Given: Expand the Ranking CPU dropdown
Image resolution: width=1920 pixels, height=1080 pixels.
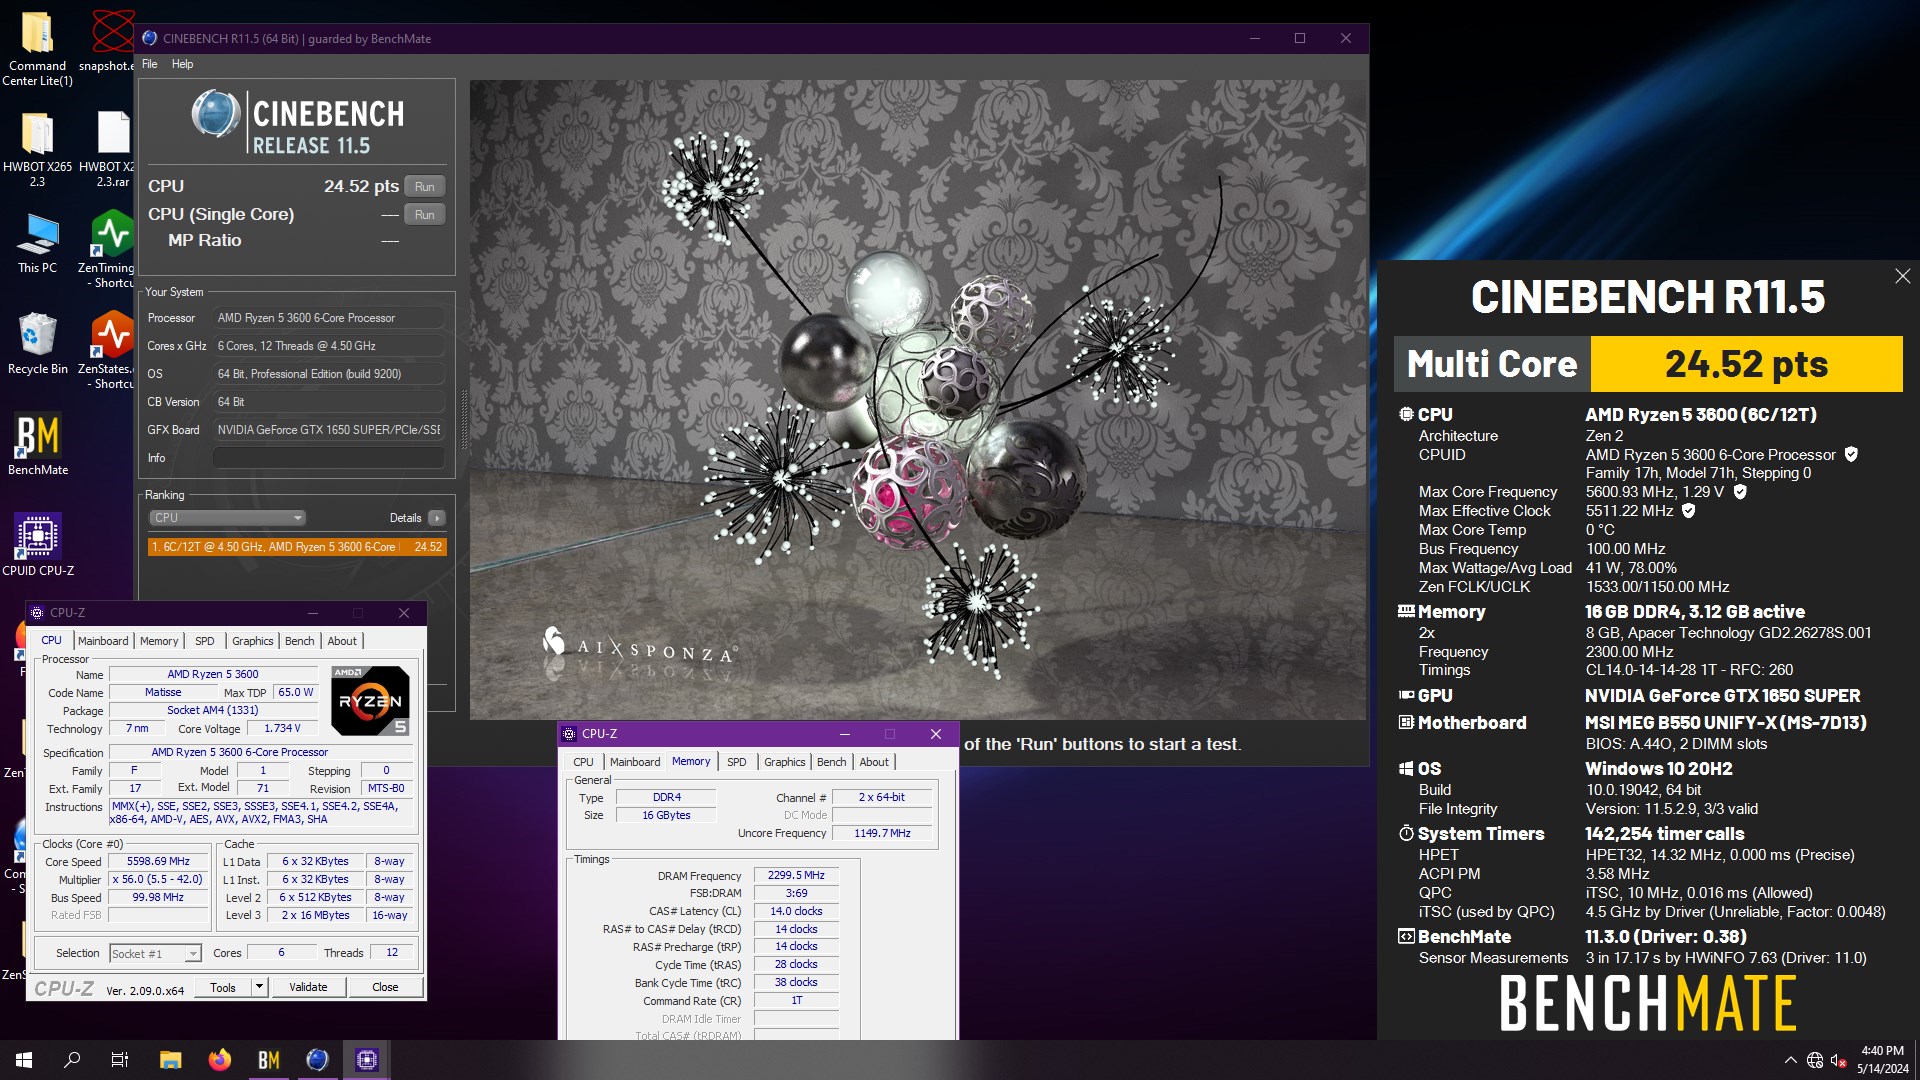Looking at the screenshot, I should tap(227, 518).
